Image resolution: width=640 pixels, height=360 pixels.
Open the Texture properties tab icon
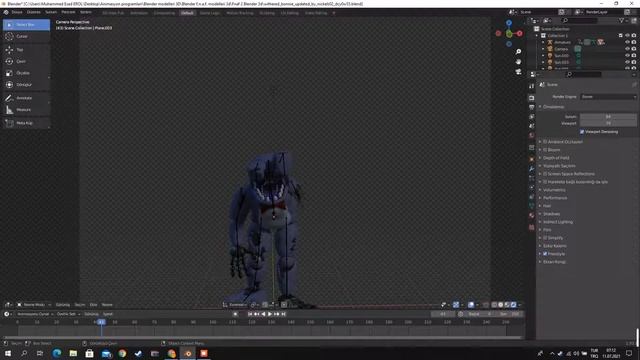click(531, 227)
